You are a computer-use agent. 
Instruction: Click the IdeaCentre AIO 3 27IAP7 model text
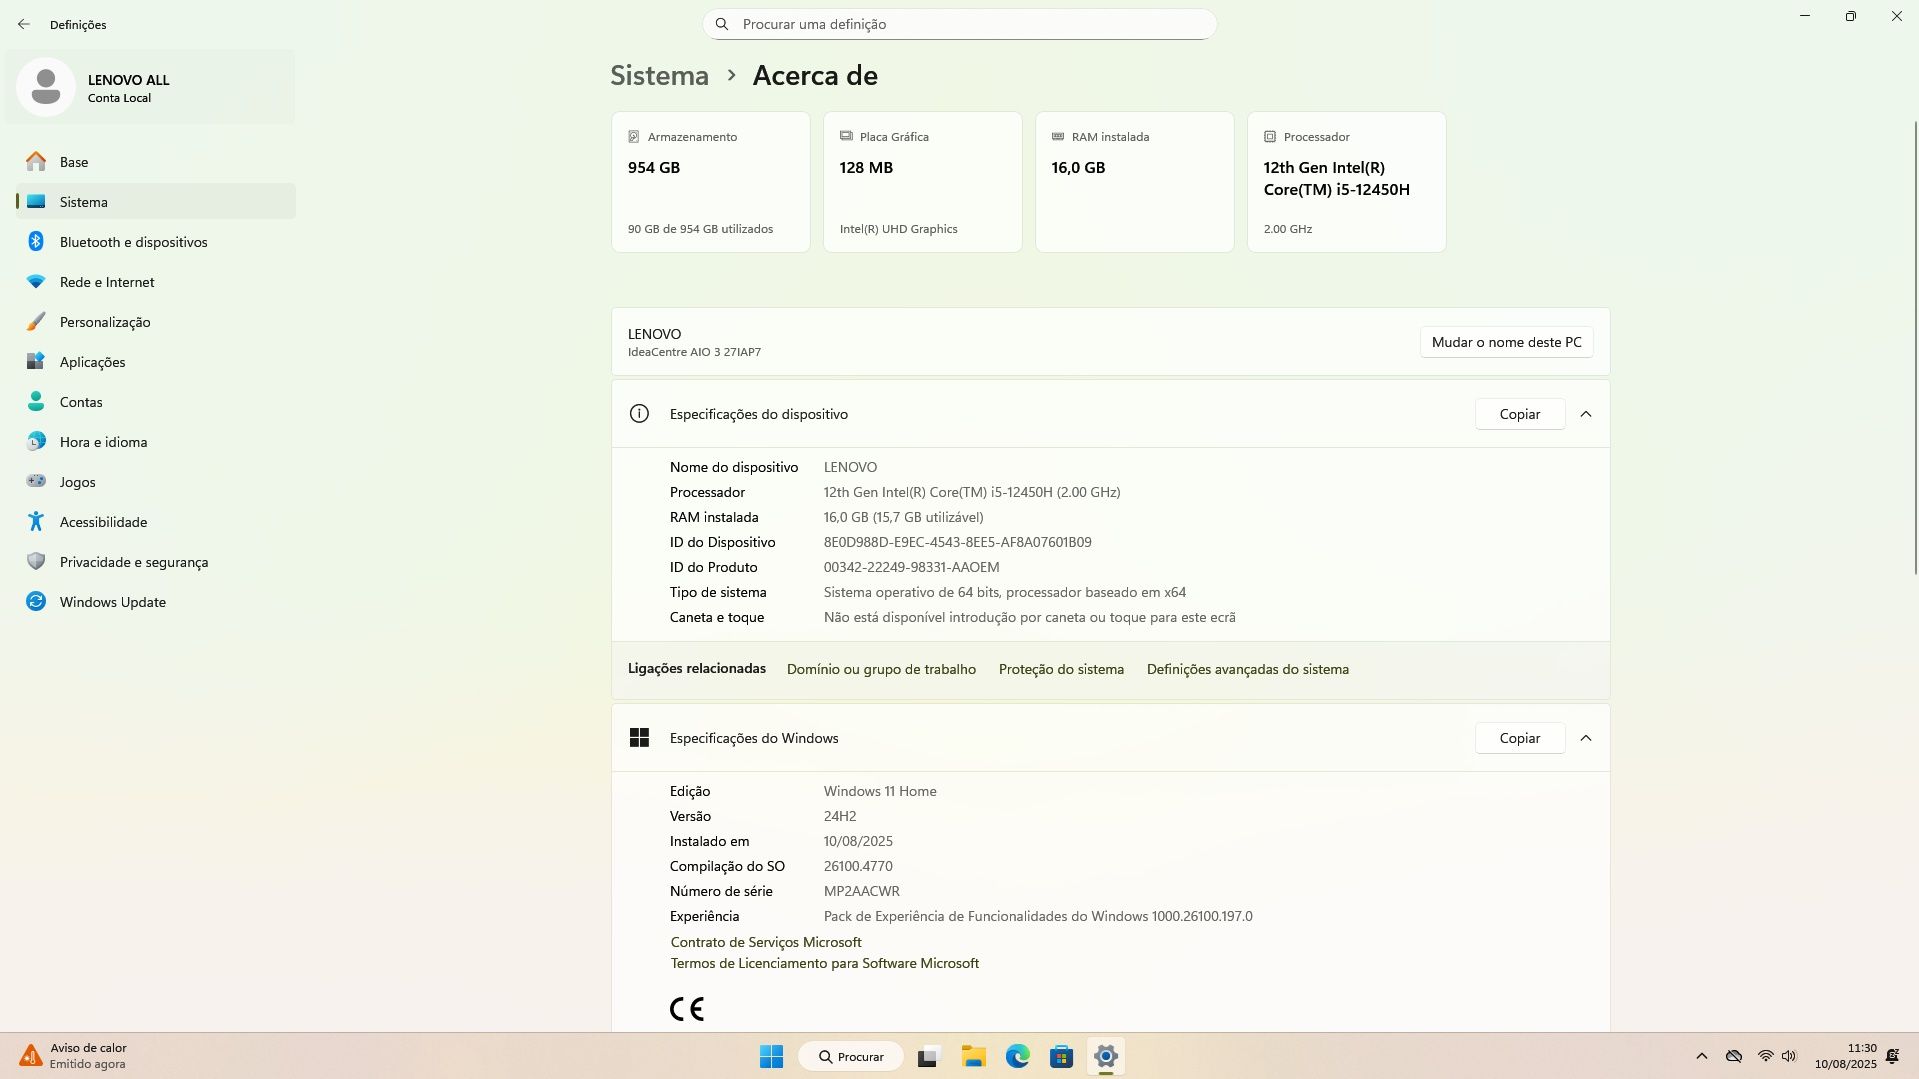pyautogui.click(x=694, y=352)
